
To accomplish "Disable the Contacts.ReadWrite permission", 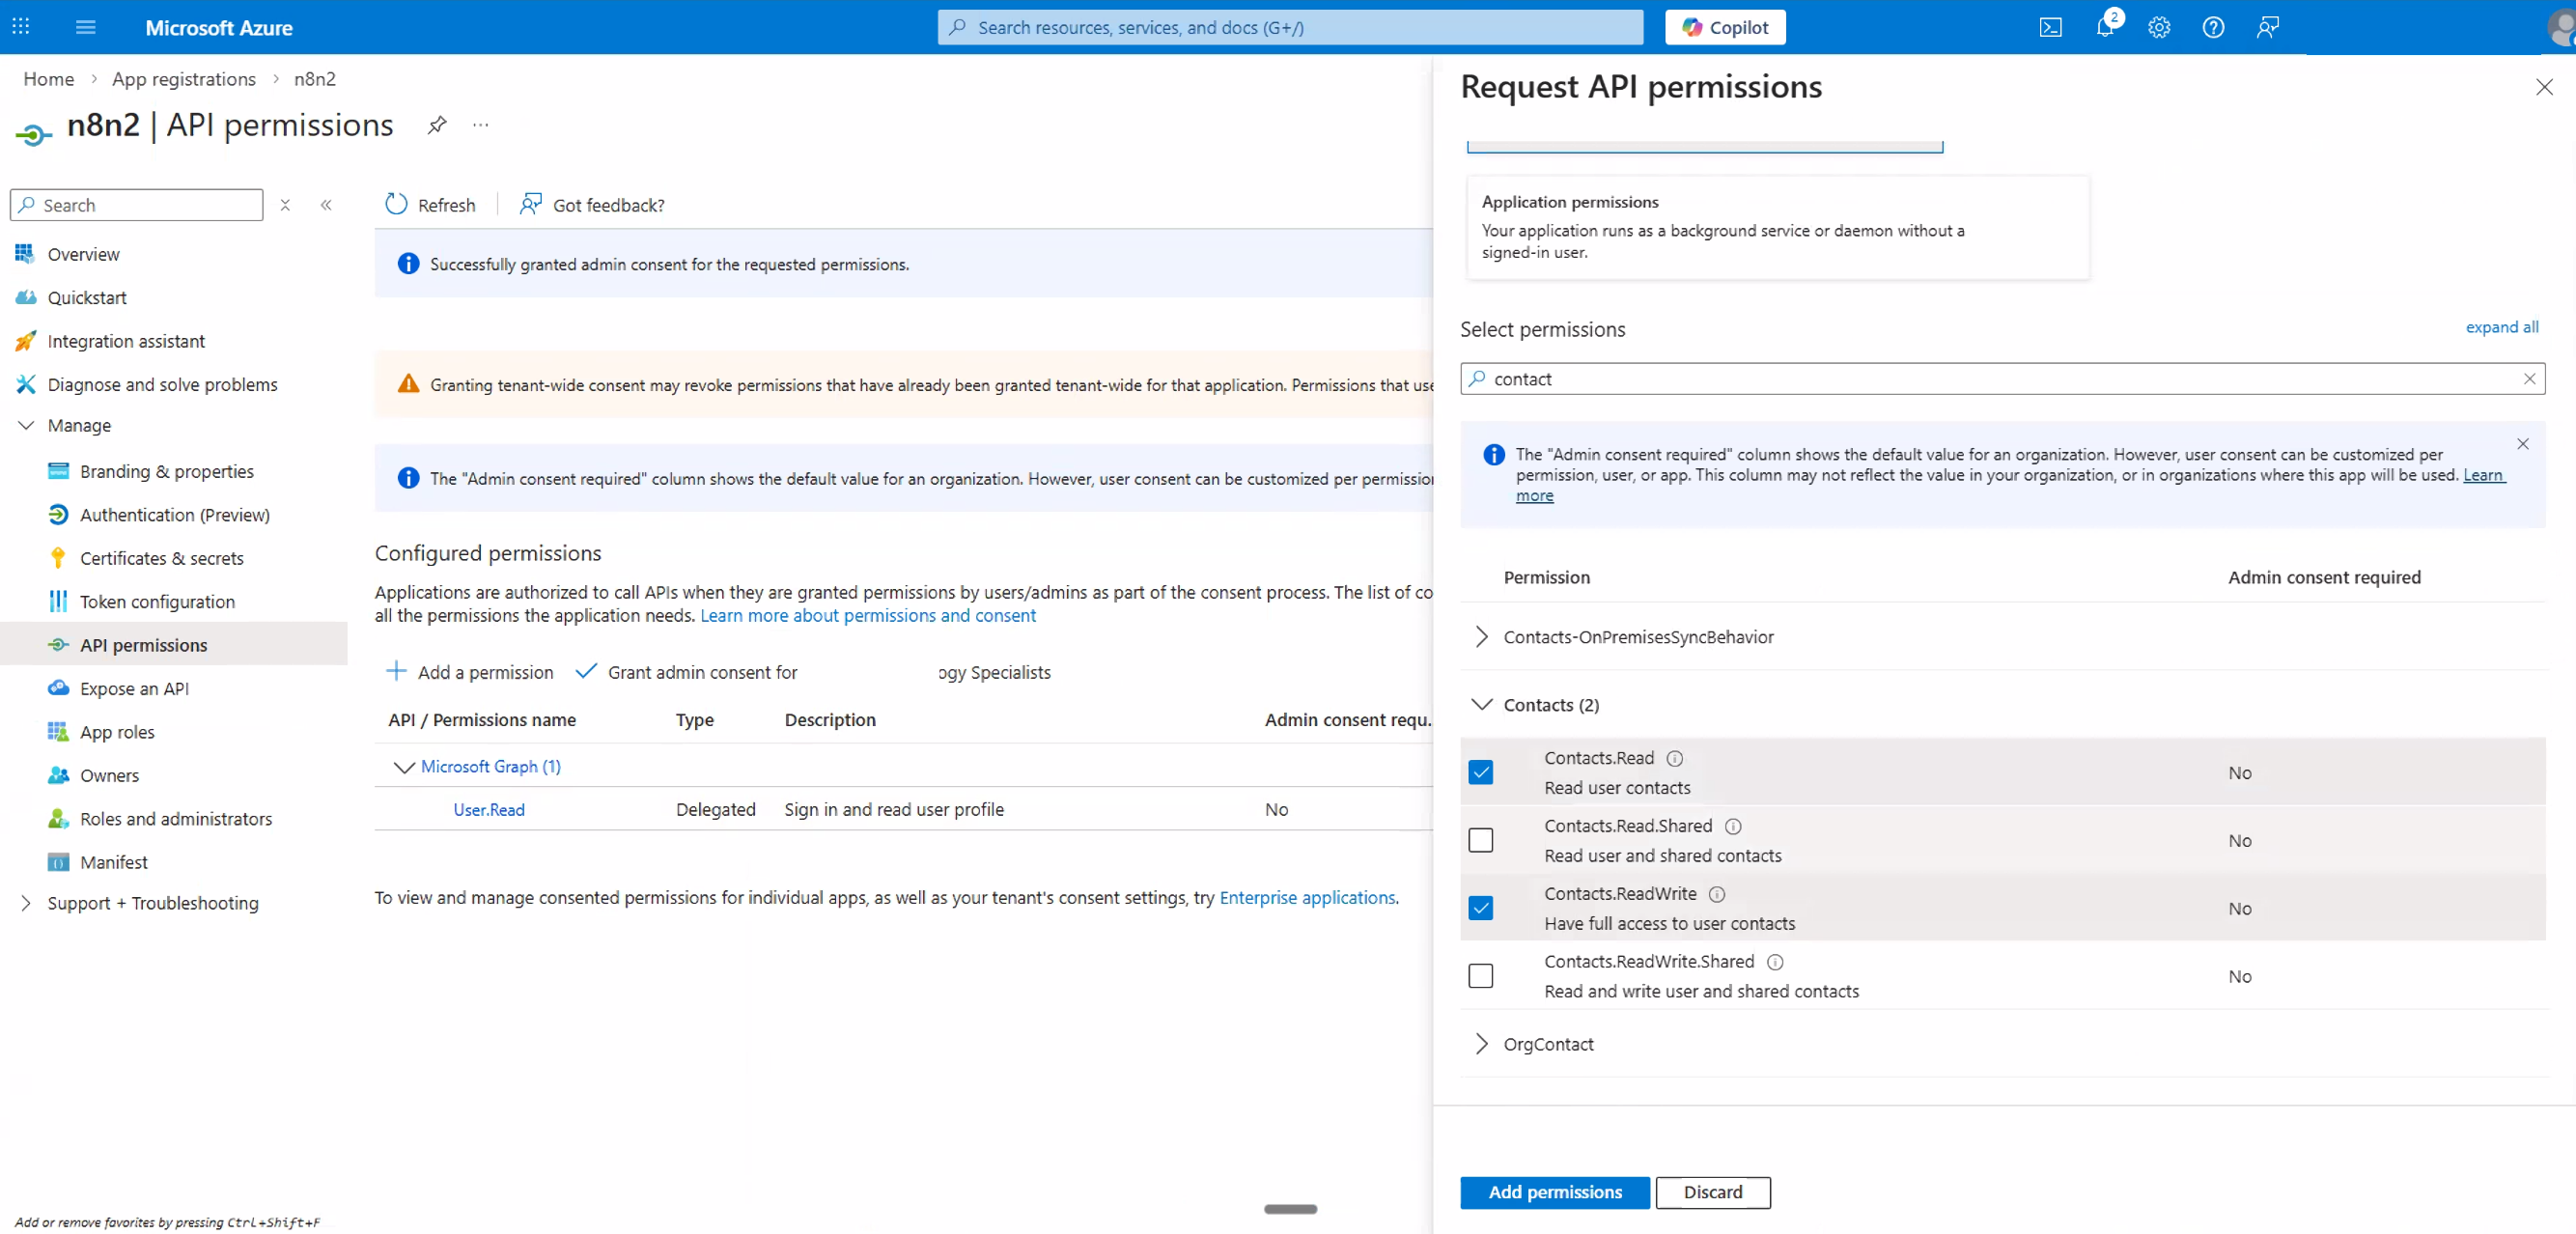I will coord(1481,906).
